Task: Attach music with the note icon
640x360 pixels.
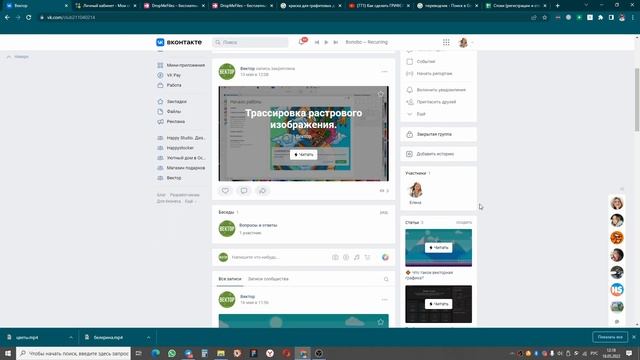Action: coord(357,257)
